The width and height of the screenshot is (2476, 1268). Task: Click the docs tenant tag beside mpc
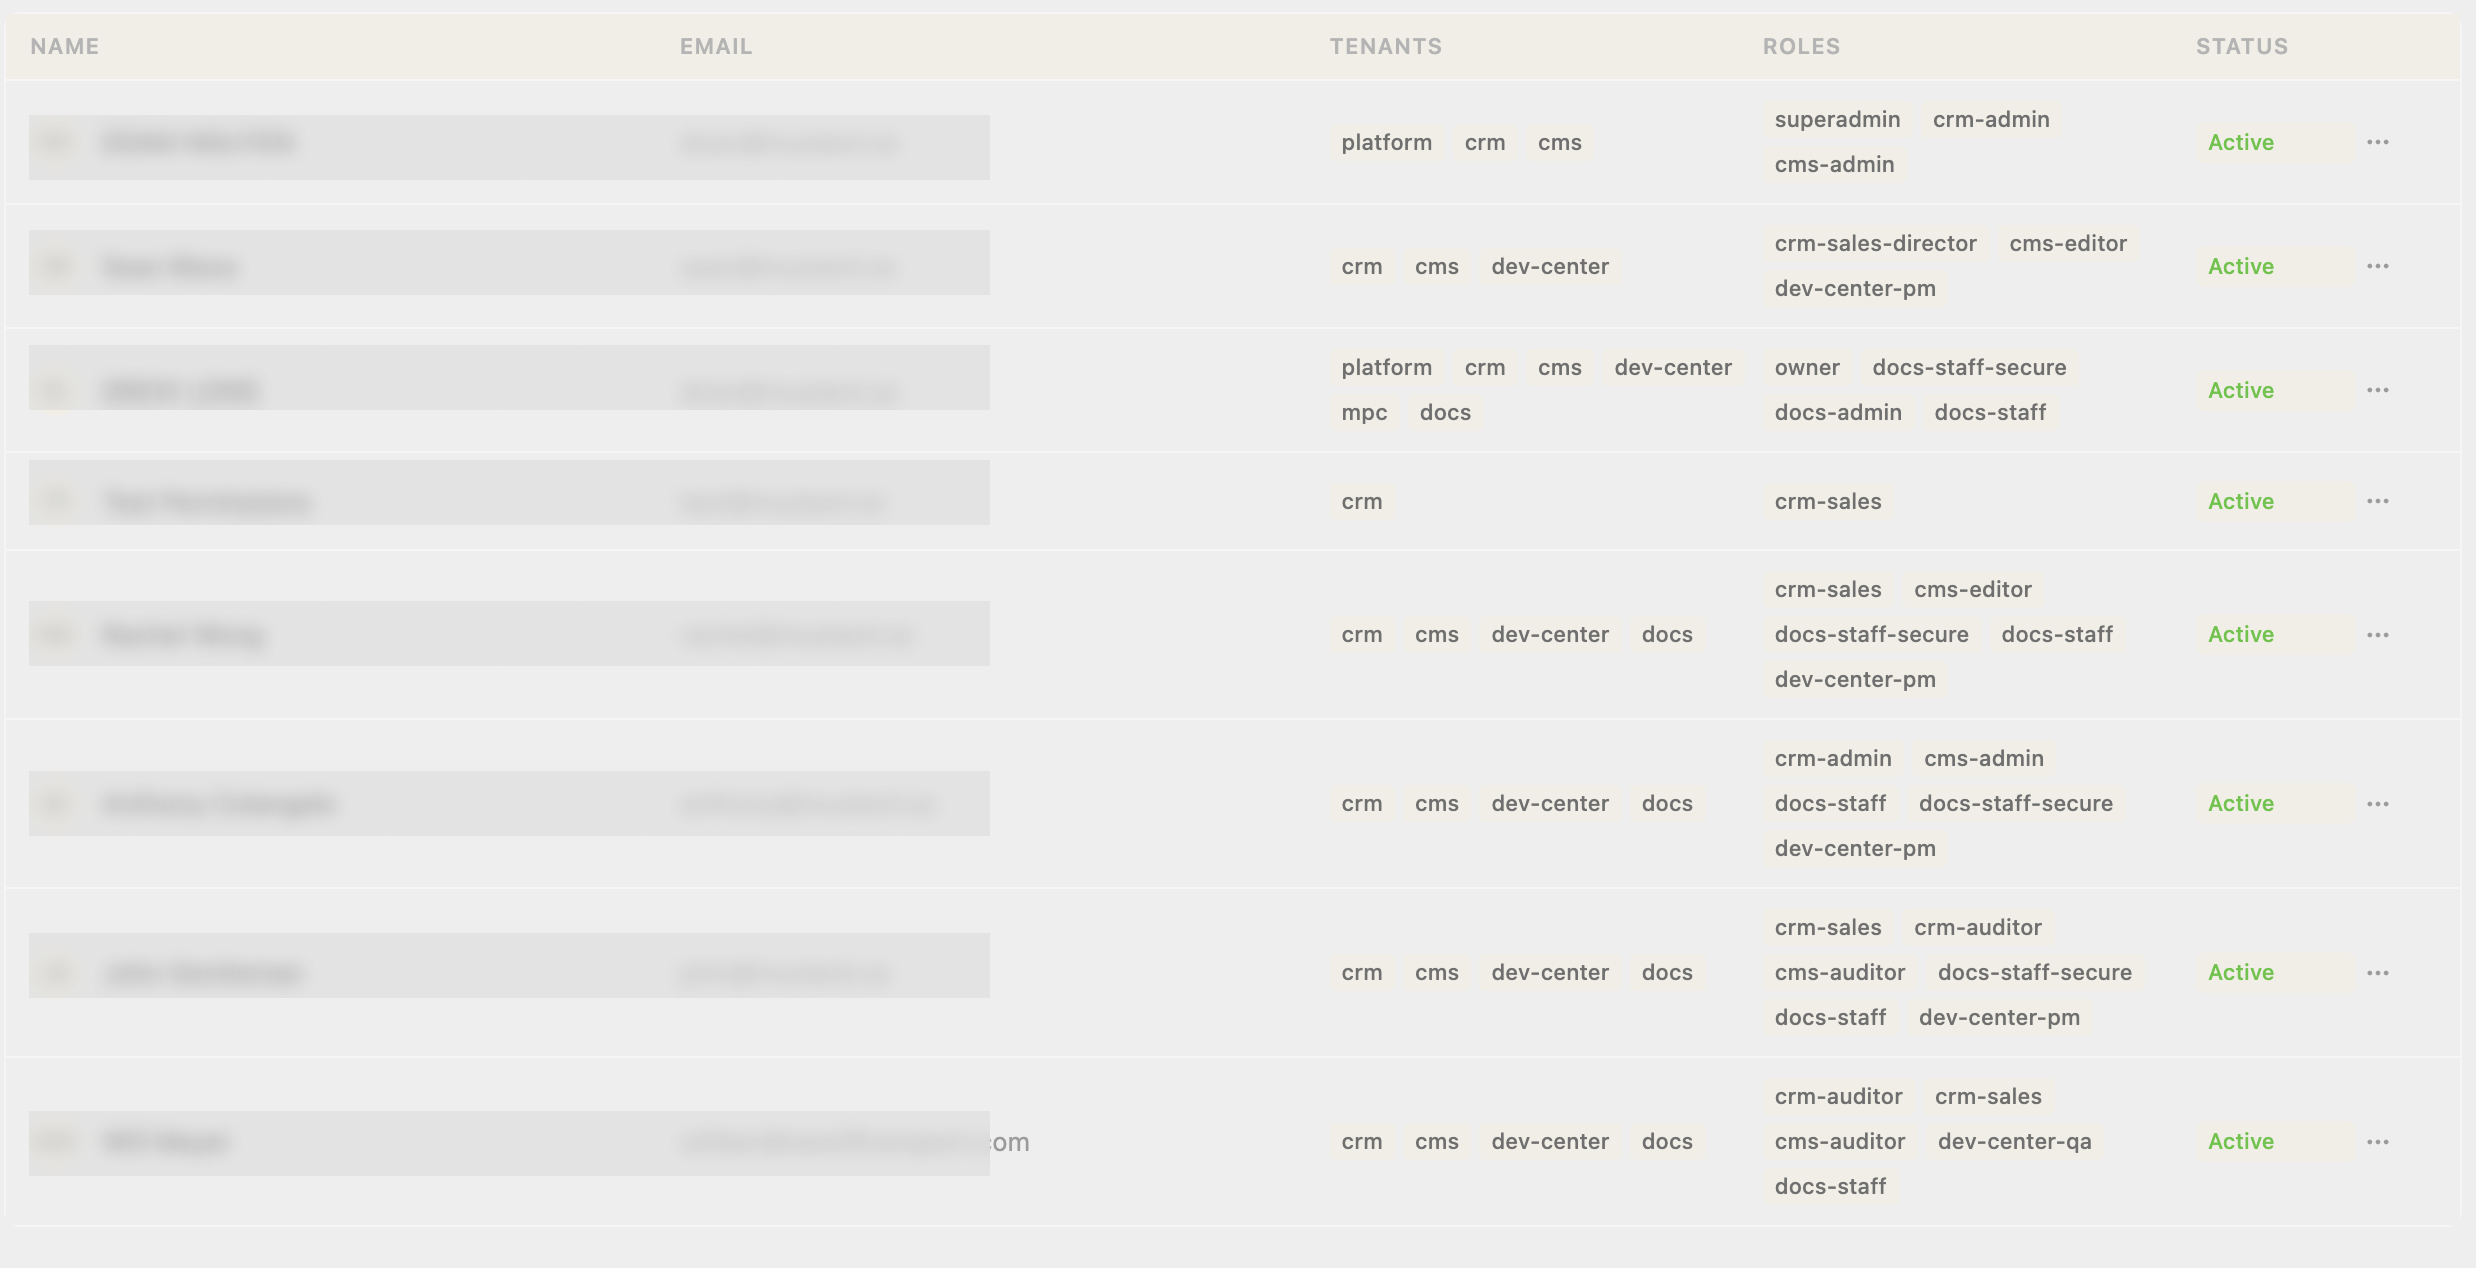pyautogui.click(x=1444, y=412)
